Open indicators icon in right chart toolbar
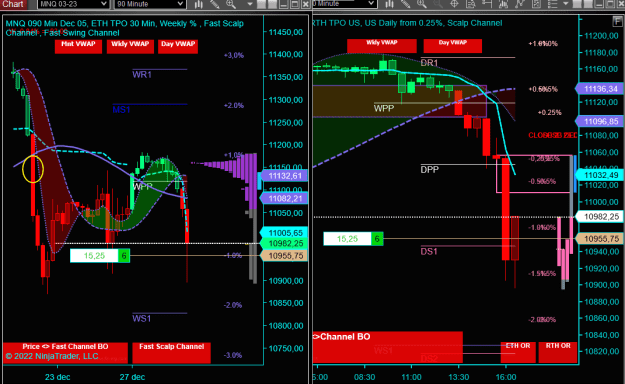The width and height of the screenshot is (625, 384). 503,4
